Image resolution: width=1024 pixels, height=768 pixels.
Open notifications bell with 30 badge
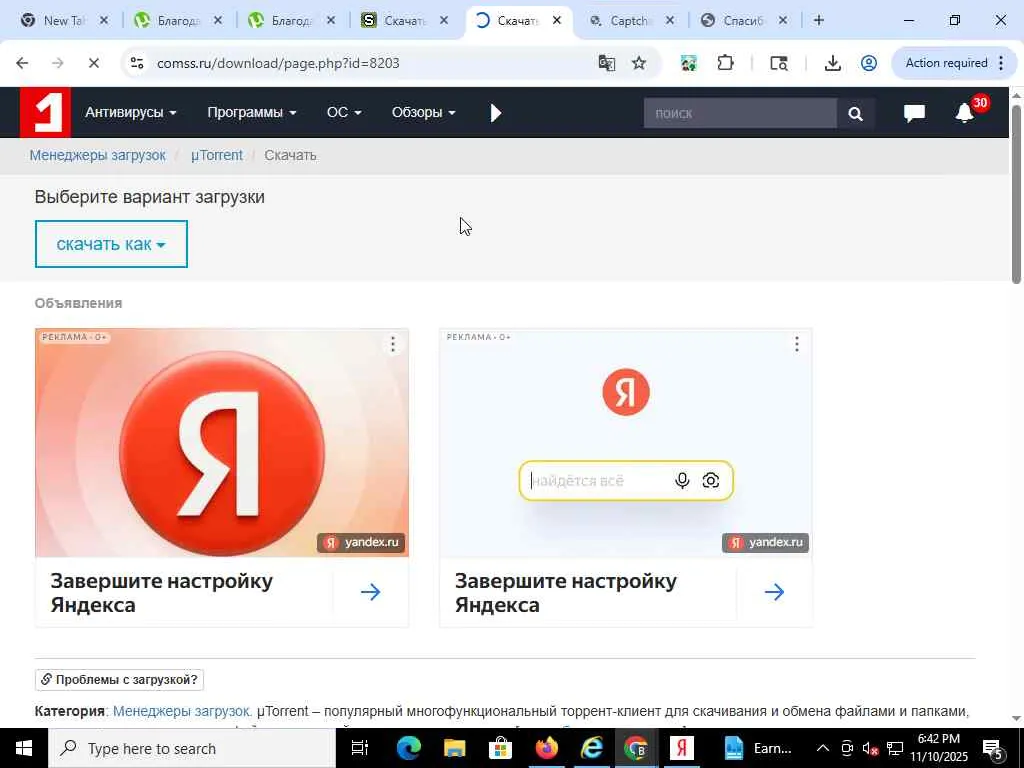(x=967, y=112)
